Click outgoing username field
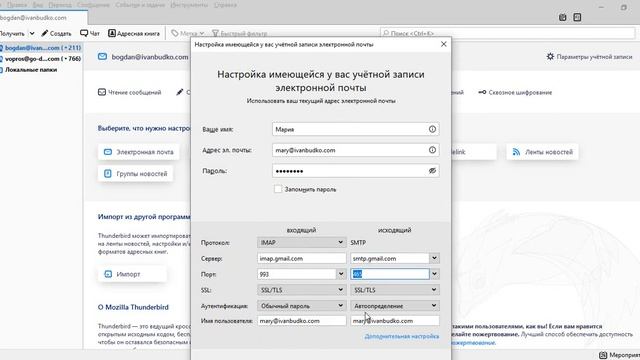 click(395, 321)
